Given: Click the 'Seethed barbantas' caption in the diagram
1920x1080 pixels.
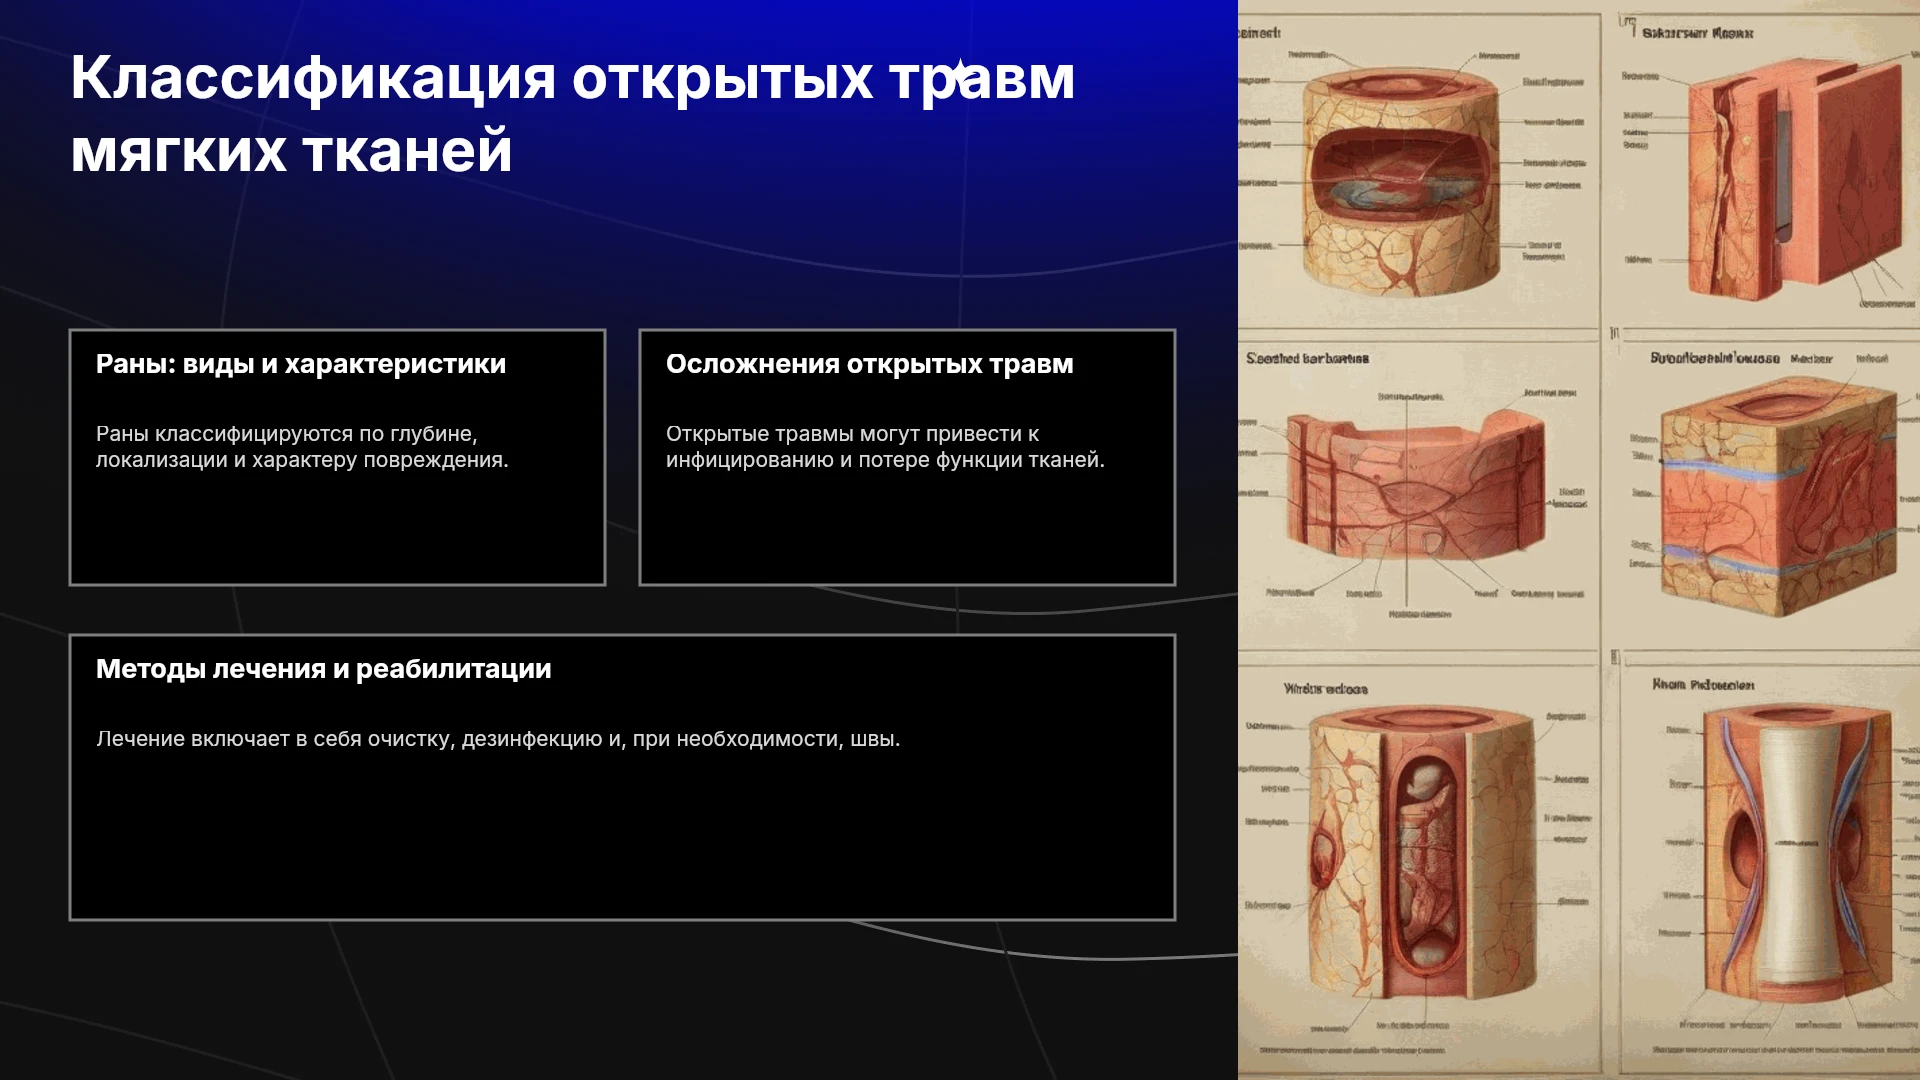Looking at the screenshot, I should [1307, 358].
